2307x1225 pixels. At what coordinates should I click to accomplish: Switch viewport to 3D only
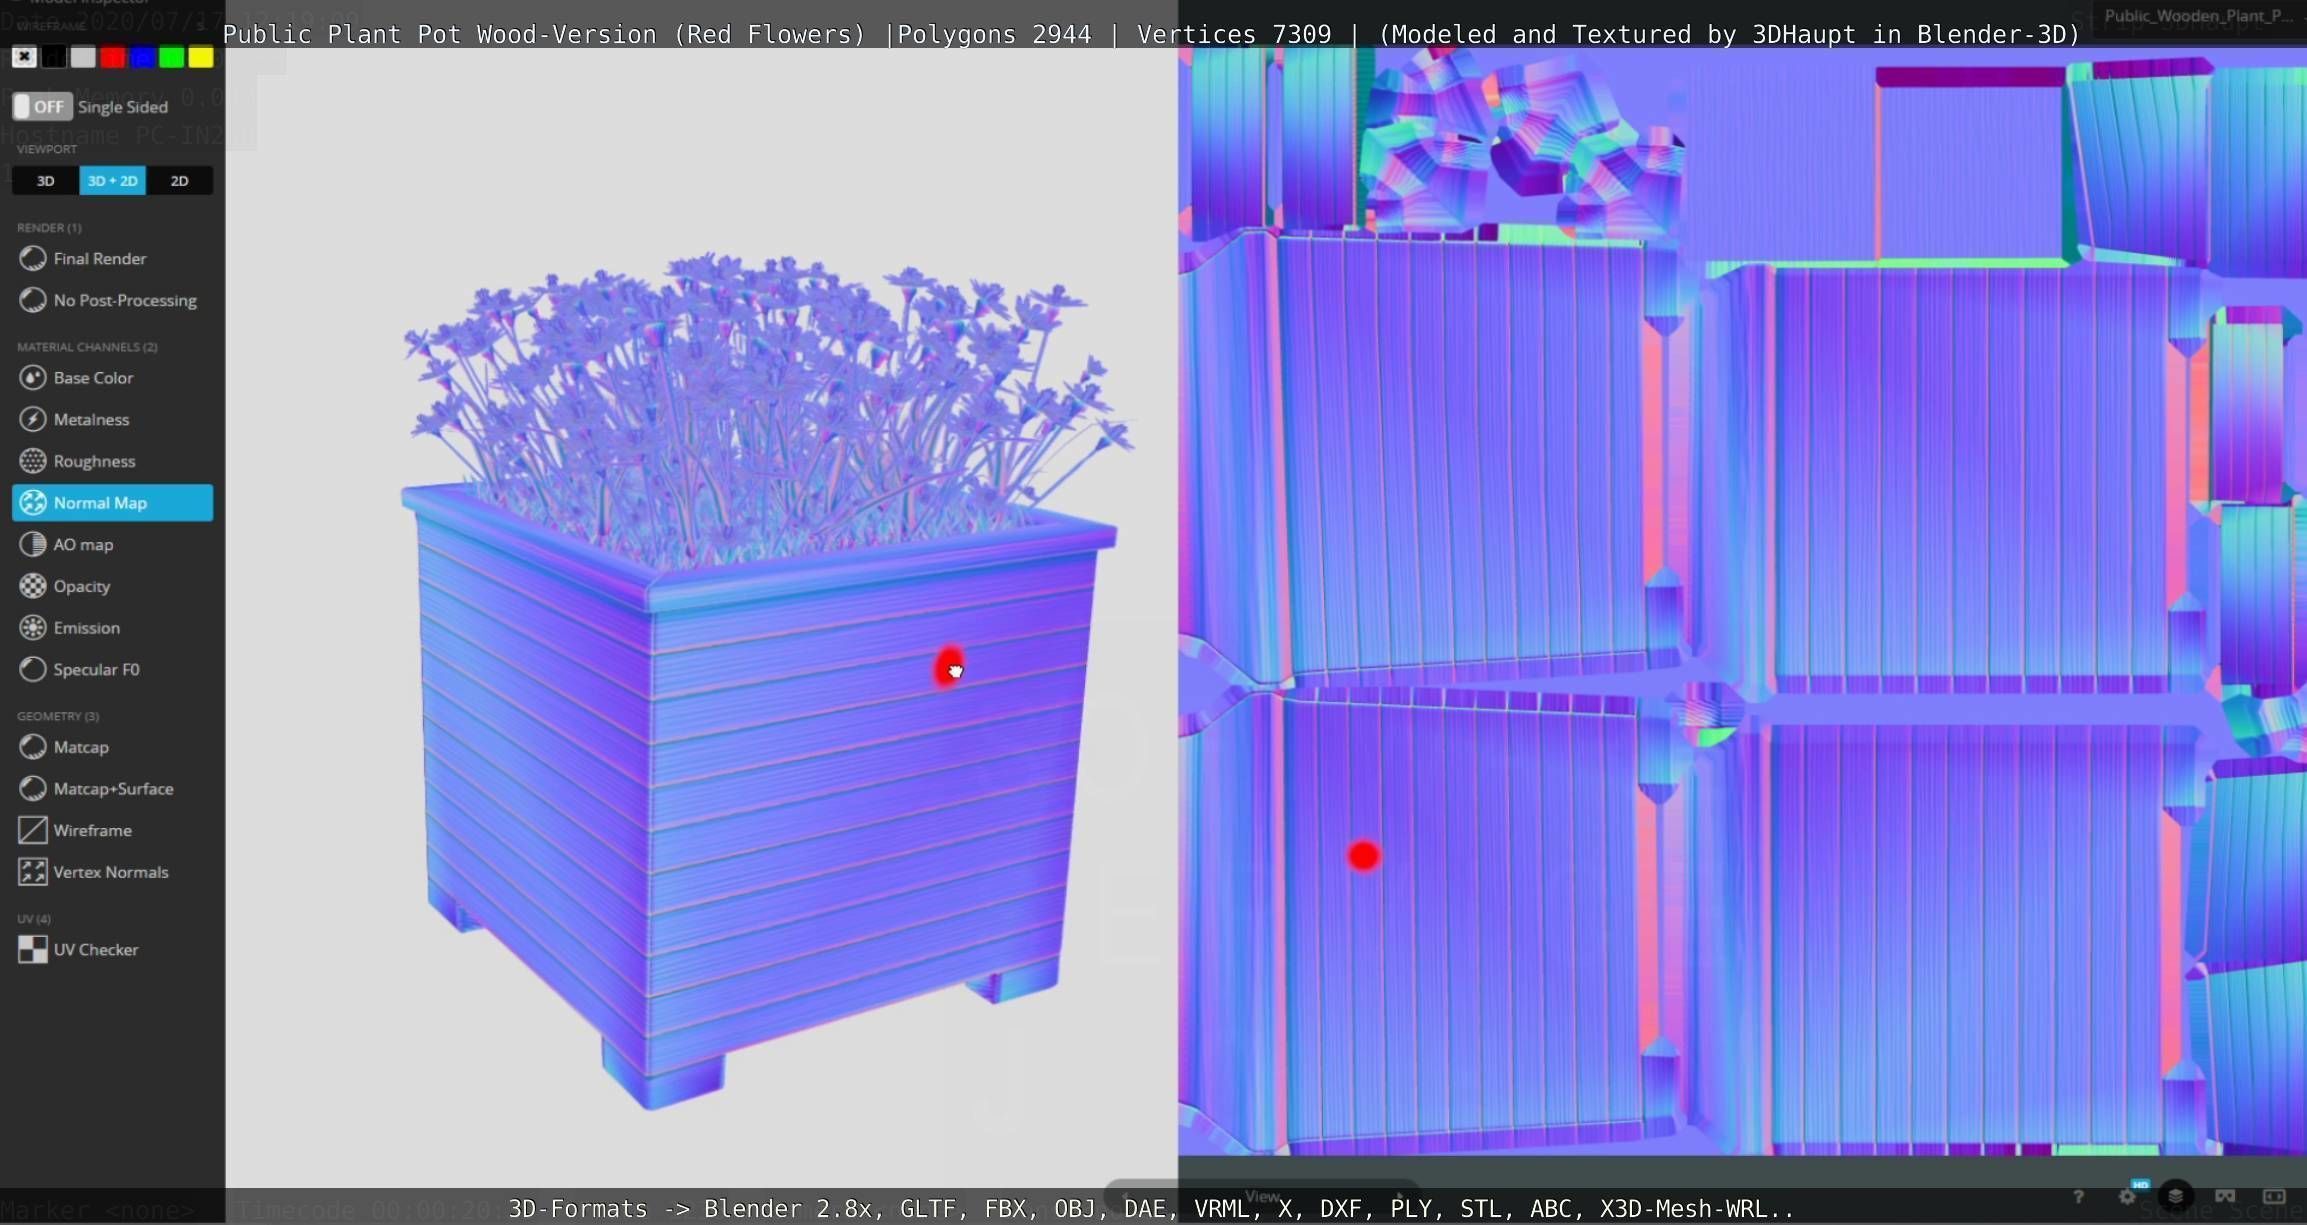point(46,181)
